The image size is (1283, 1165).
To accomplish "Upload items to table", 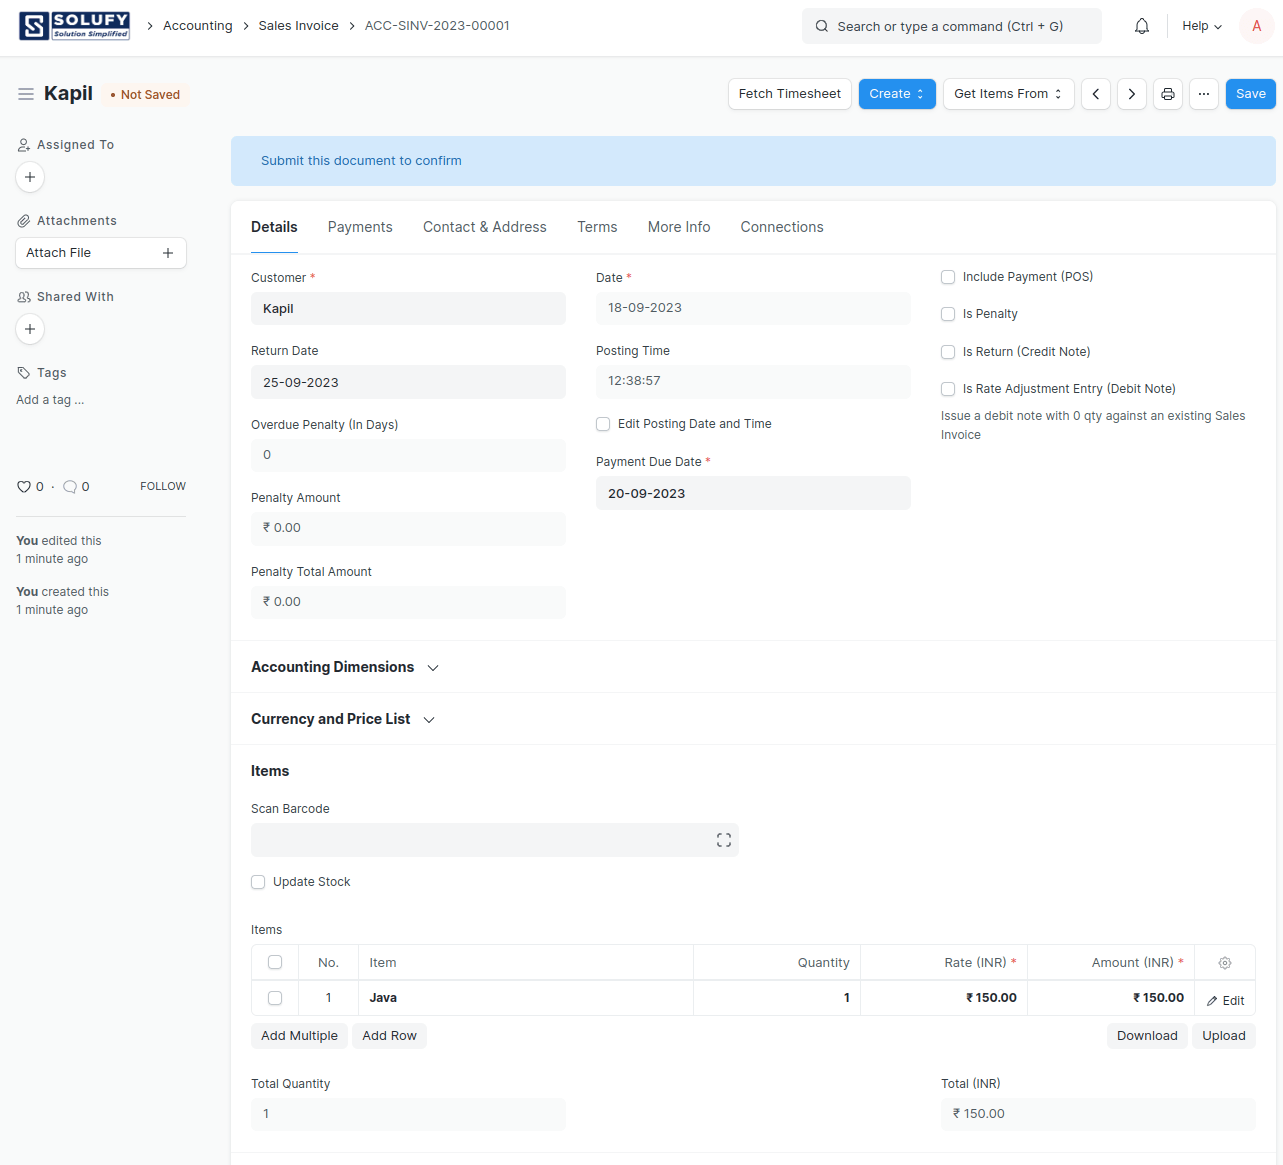I will coord(1224,1036).
